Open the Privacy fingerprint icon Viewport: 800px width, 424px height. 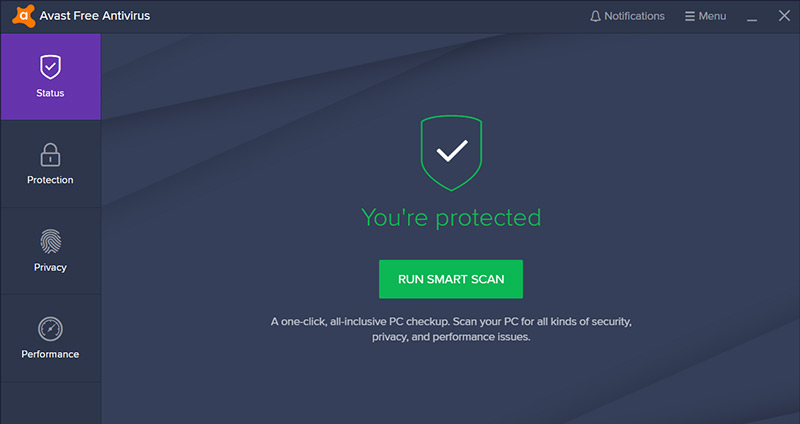click(x=50, y=241)
